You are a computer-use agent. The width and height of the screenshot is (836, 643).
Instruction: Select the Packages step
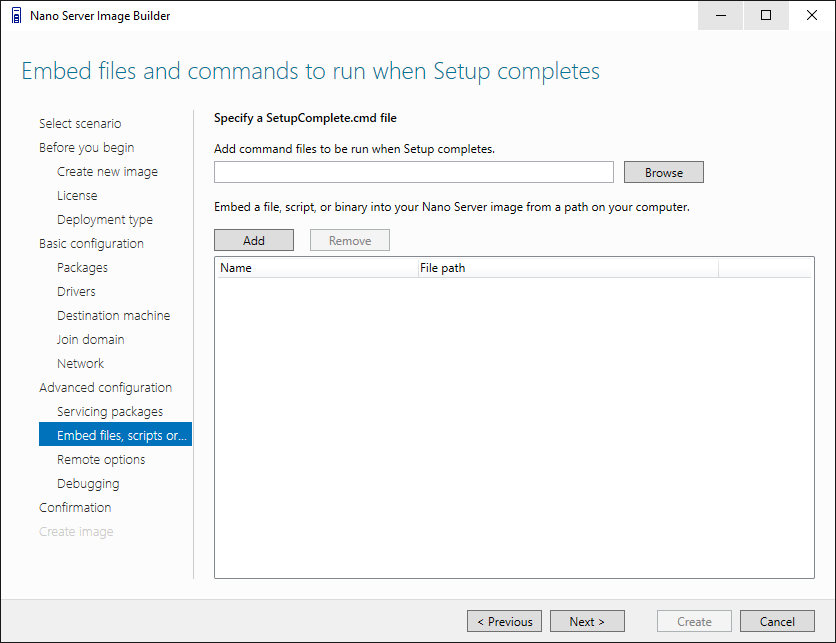[x=82, y=267]
